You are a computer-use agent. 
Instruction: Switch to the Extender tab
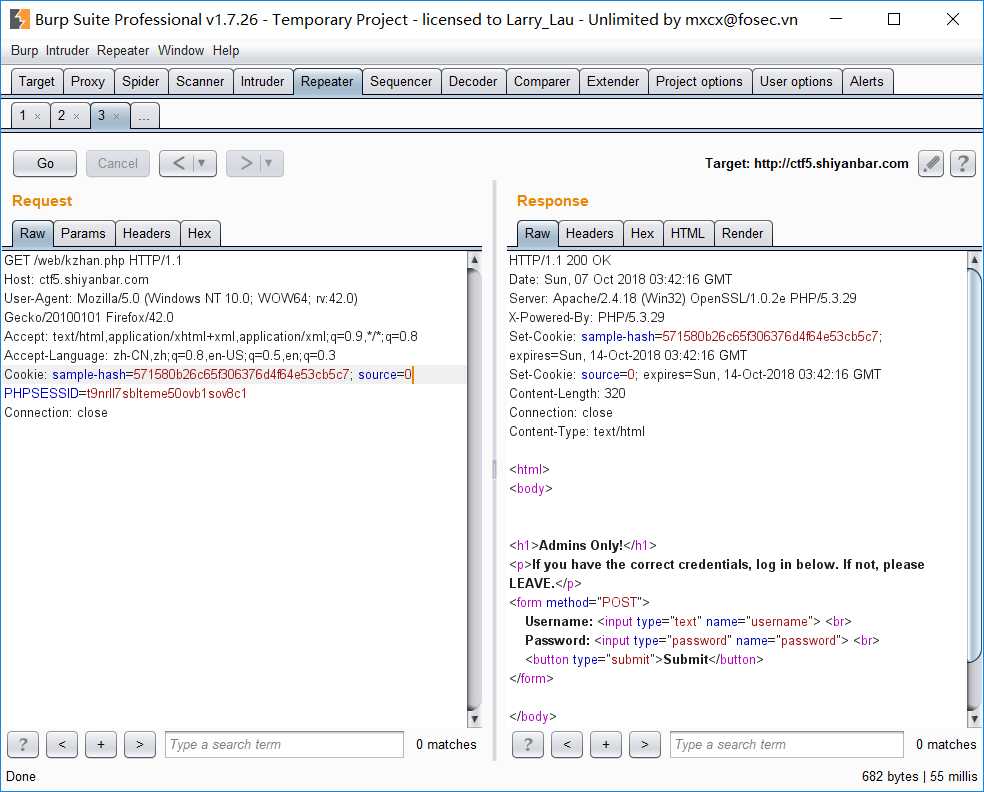tap(613, 82)
